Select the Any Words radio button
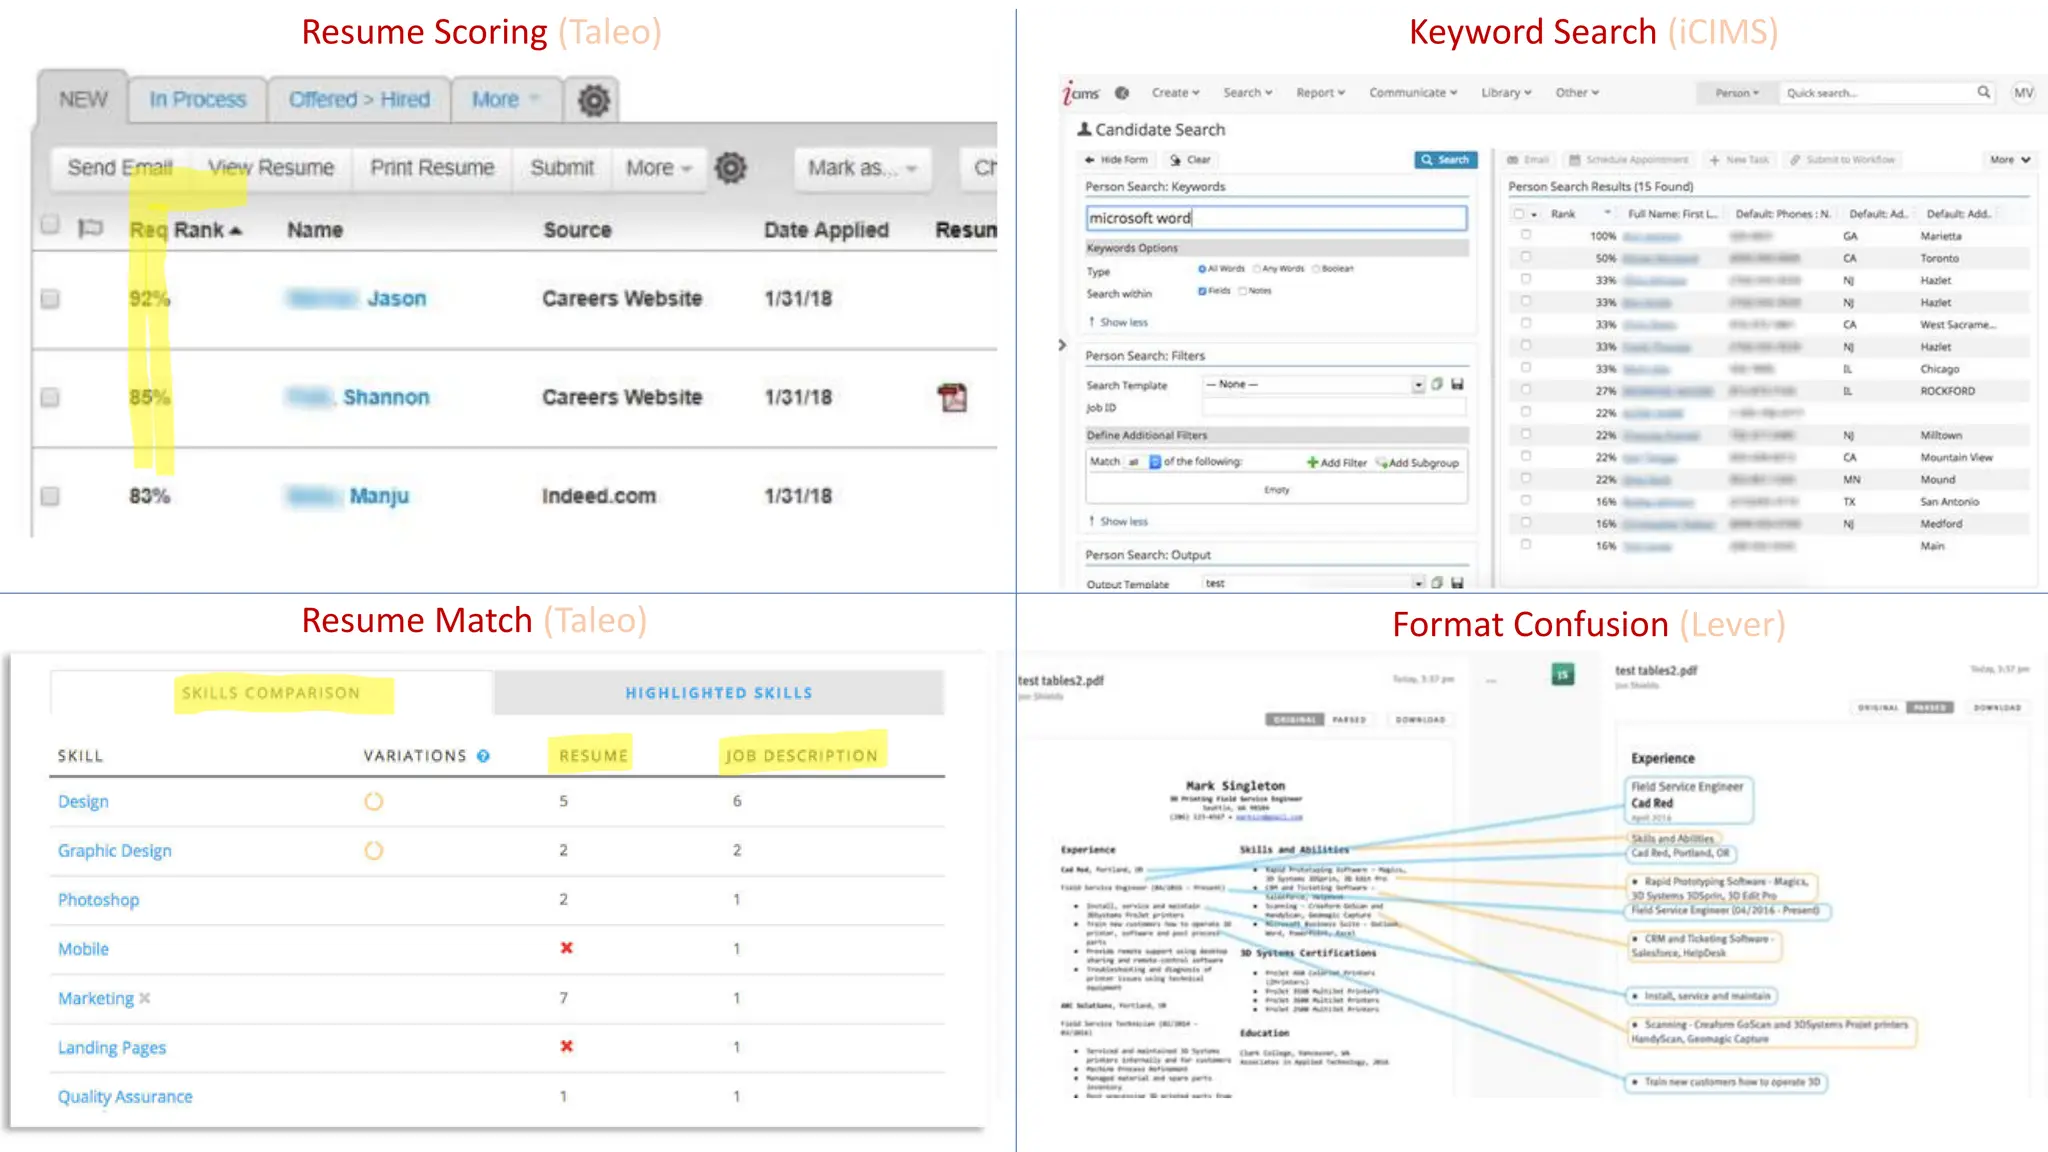The width and height of the screenshot is (2048, 1152). click(1257, 269)
